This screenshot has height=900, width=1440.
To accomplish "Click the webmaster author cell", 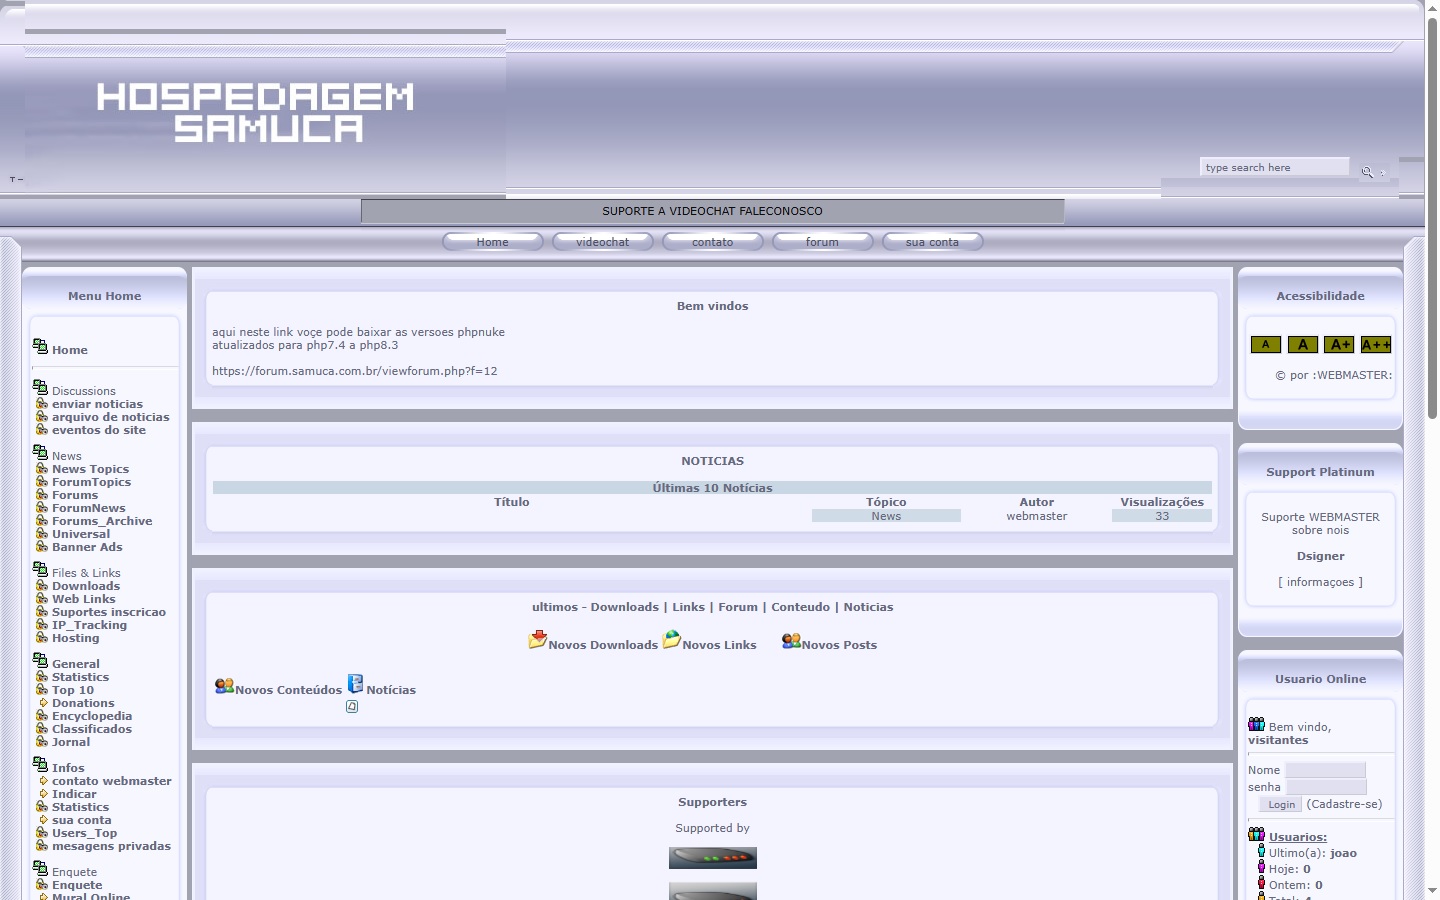I will 1037,516.
